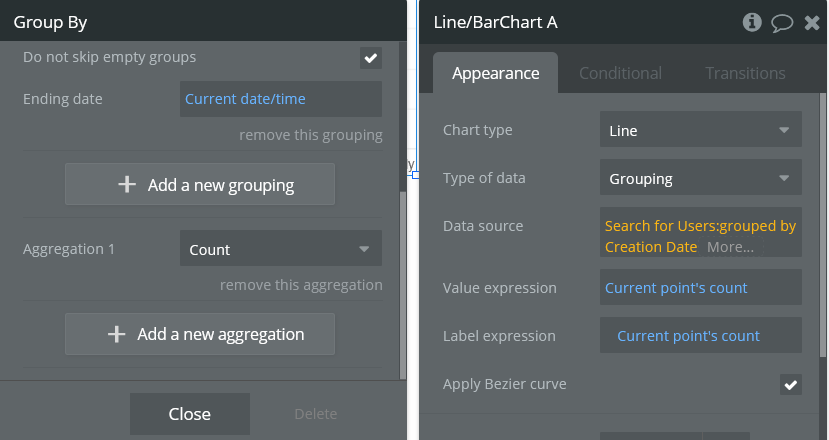The width and height of the screenshot is (829, 440).
Task: Select the Appearance tab
Action: pyautogui.click(x=495, y=73)
